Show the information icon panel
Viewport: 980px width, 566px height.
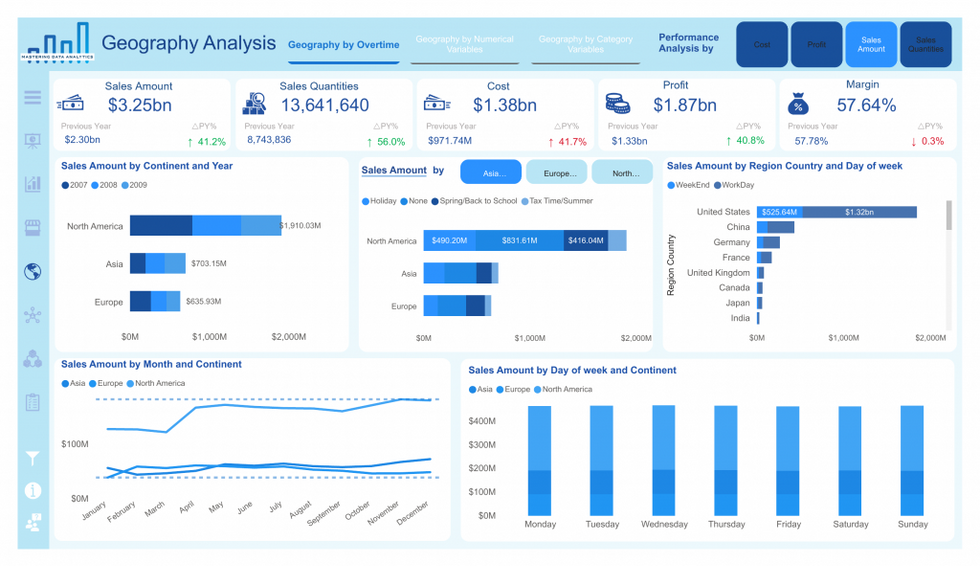point(32,490)
